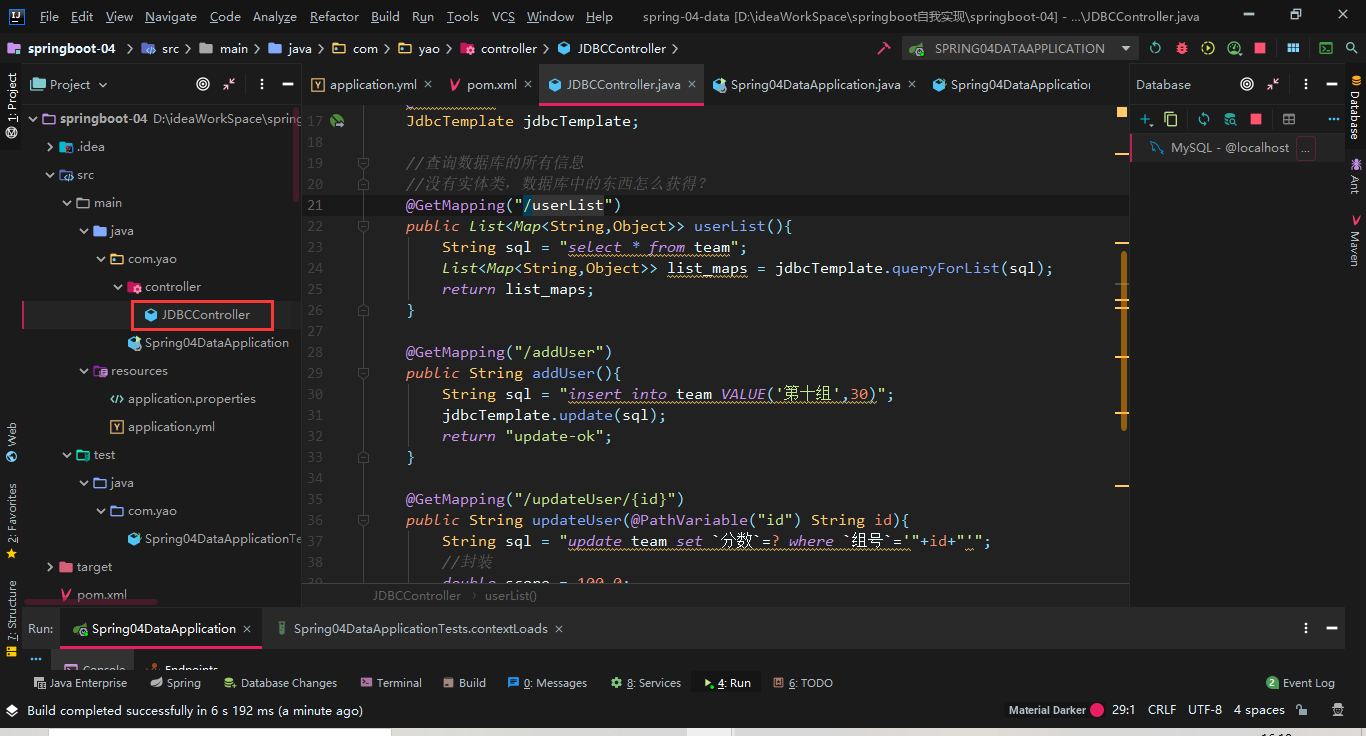Click the green terminal-style toolbar icon
This screenshot has width=1366, height=736.
(x=1326, y=48)
